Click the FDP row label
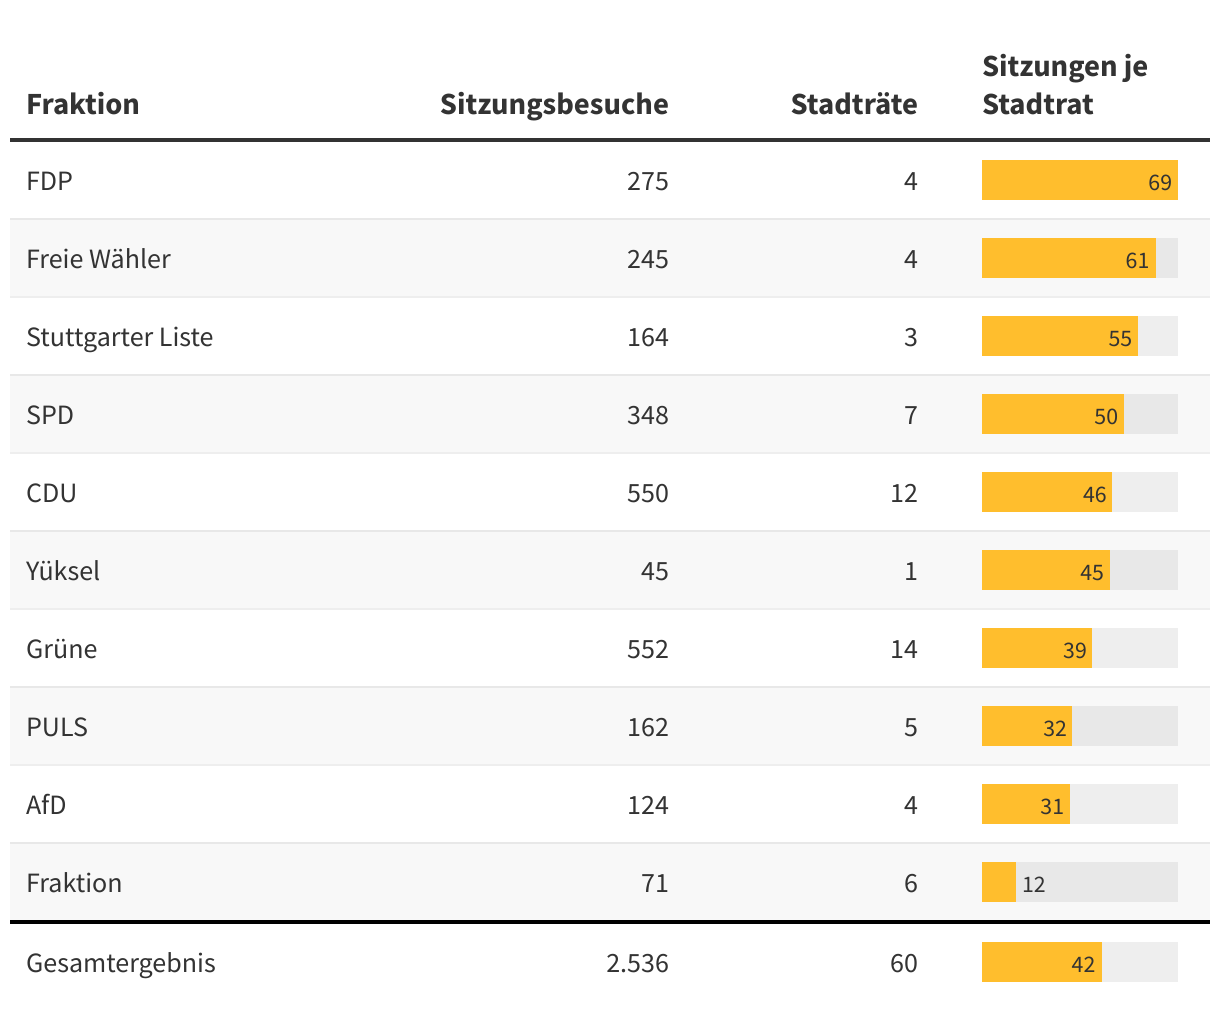This screenshot has width=1220, height=1010. pos(50,181)
